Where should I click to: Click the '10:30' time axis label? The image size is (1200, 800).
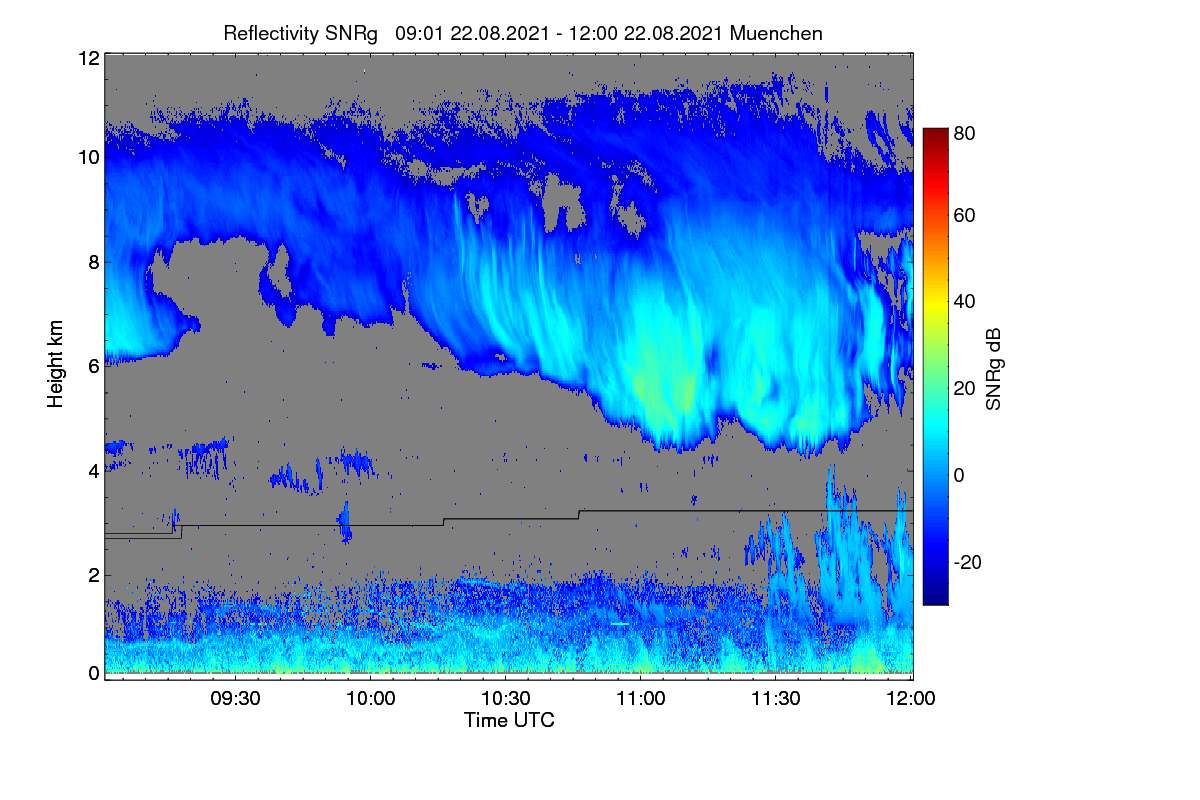coord(506,699)
